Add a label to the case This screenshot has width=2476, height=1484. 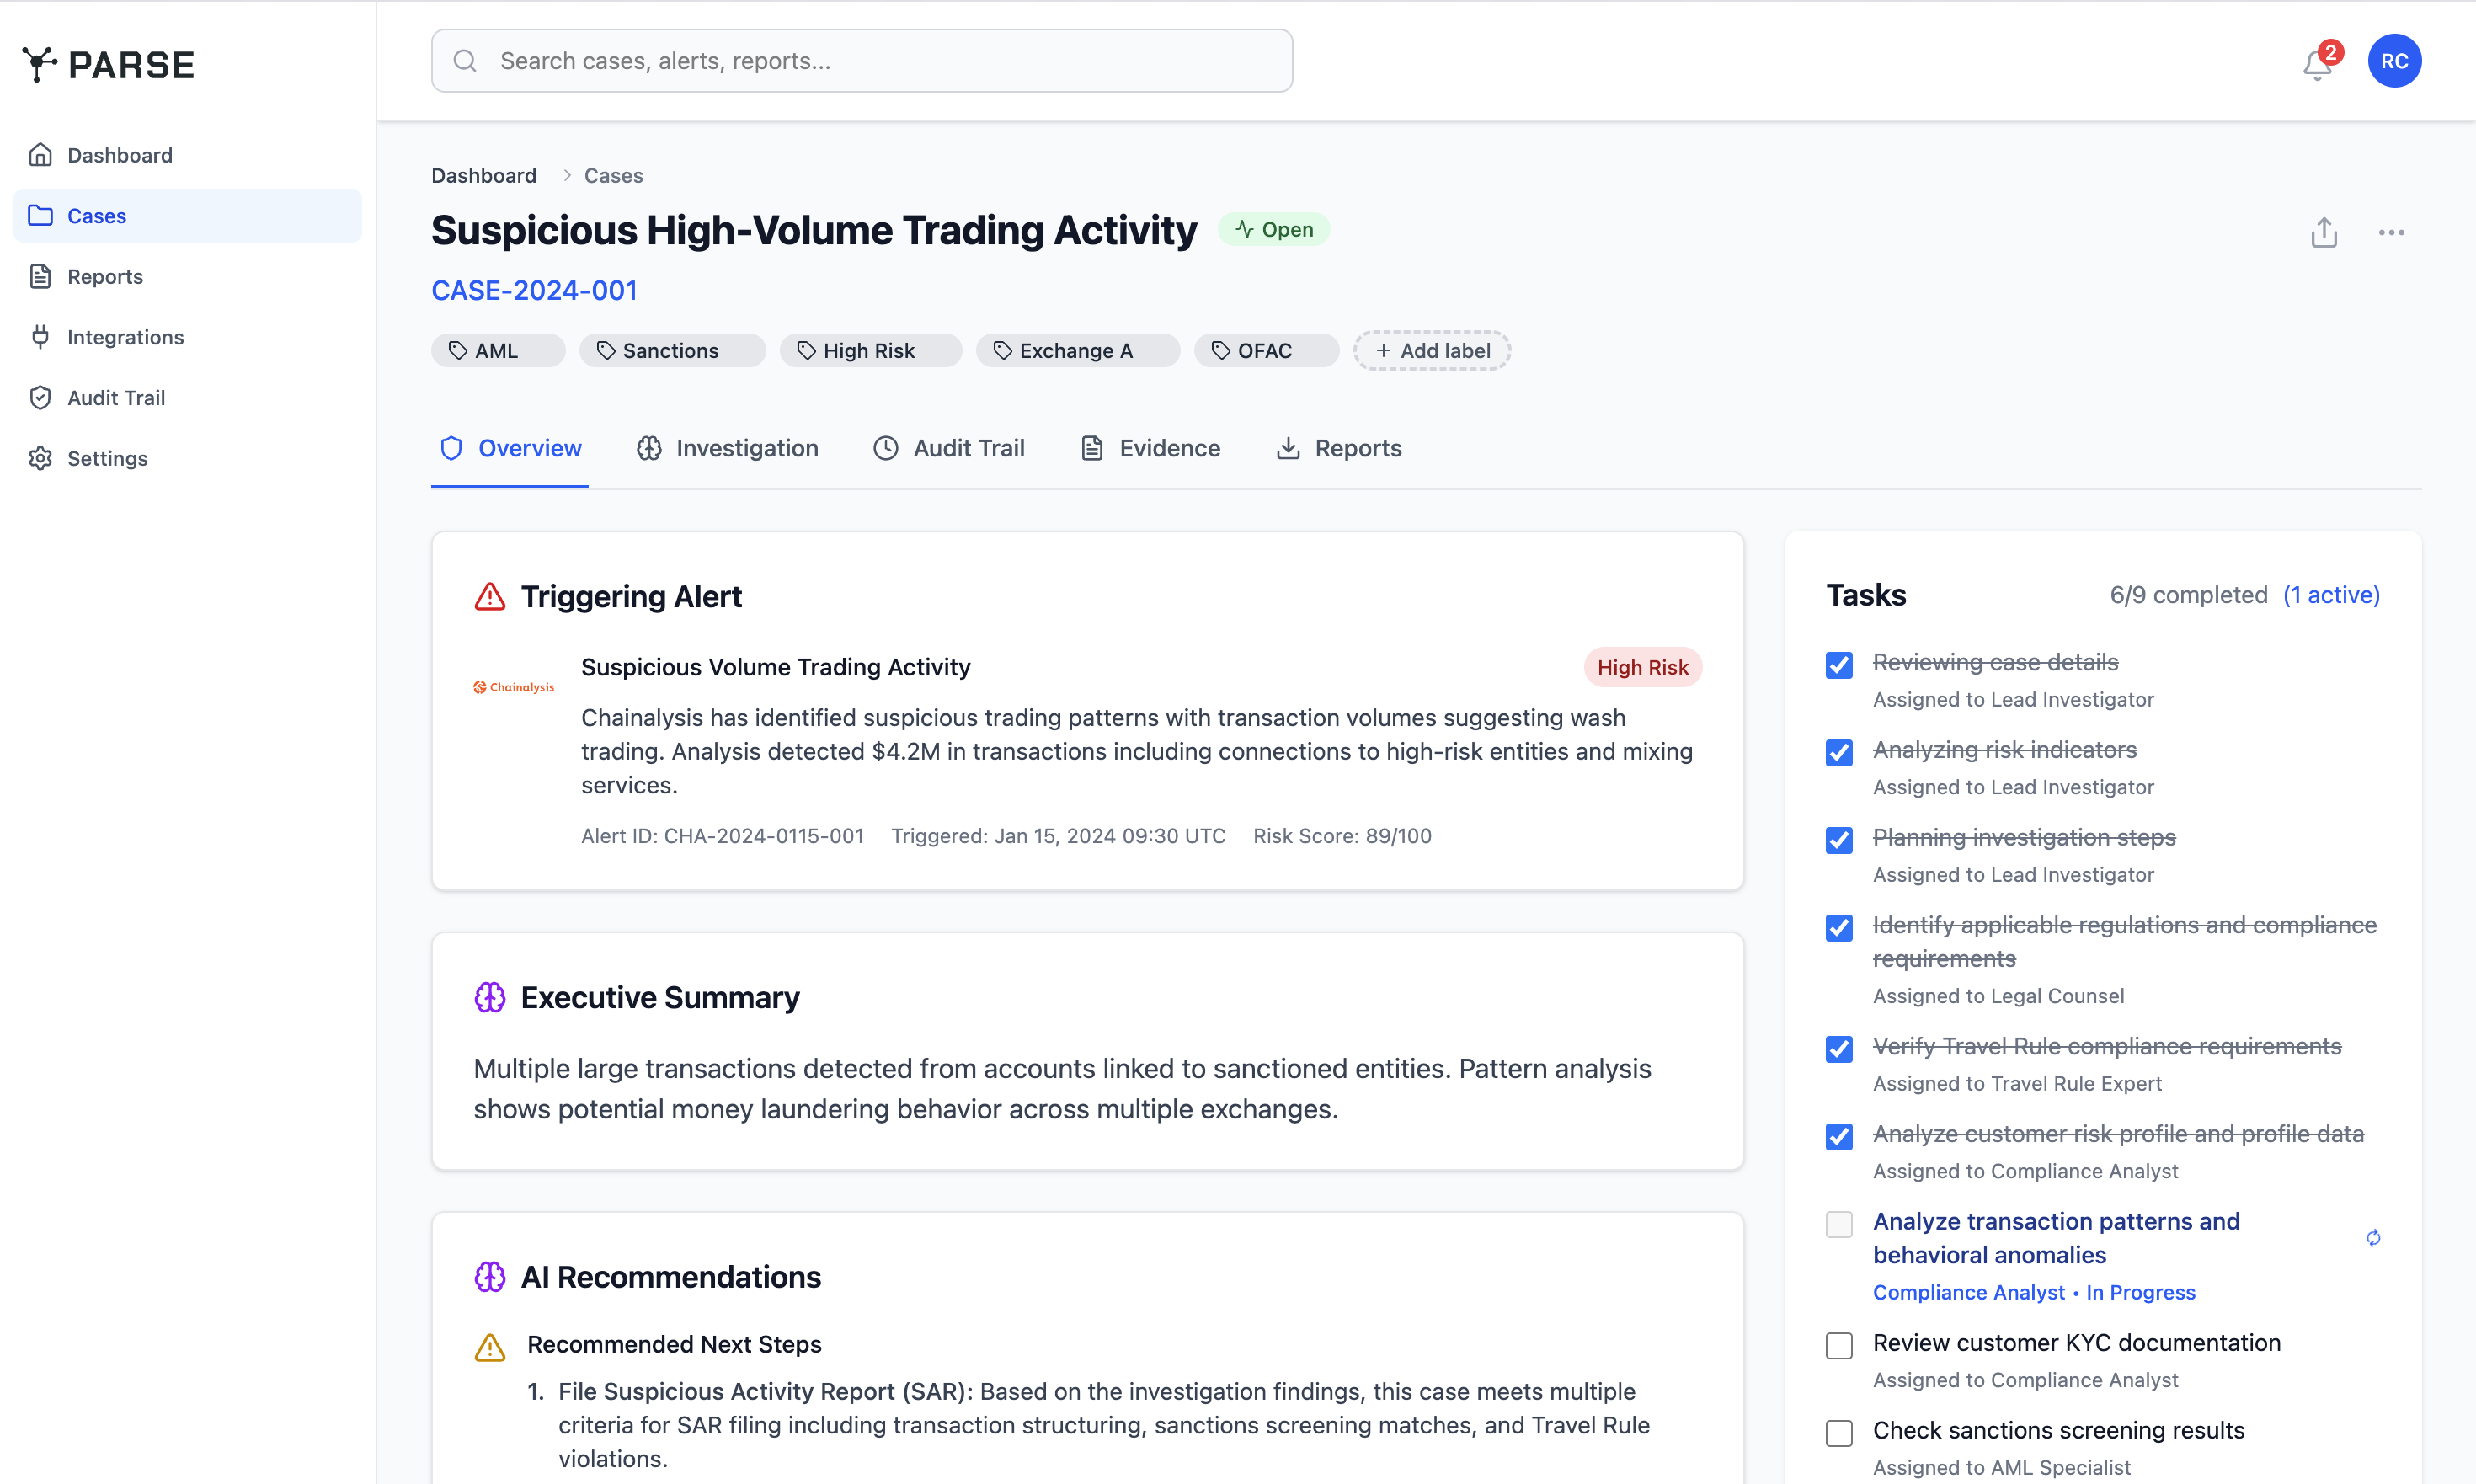(x=1432, y=350)
